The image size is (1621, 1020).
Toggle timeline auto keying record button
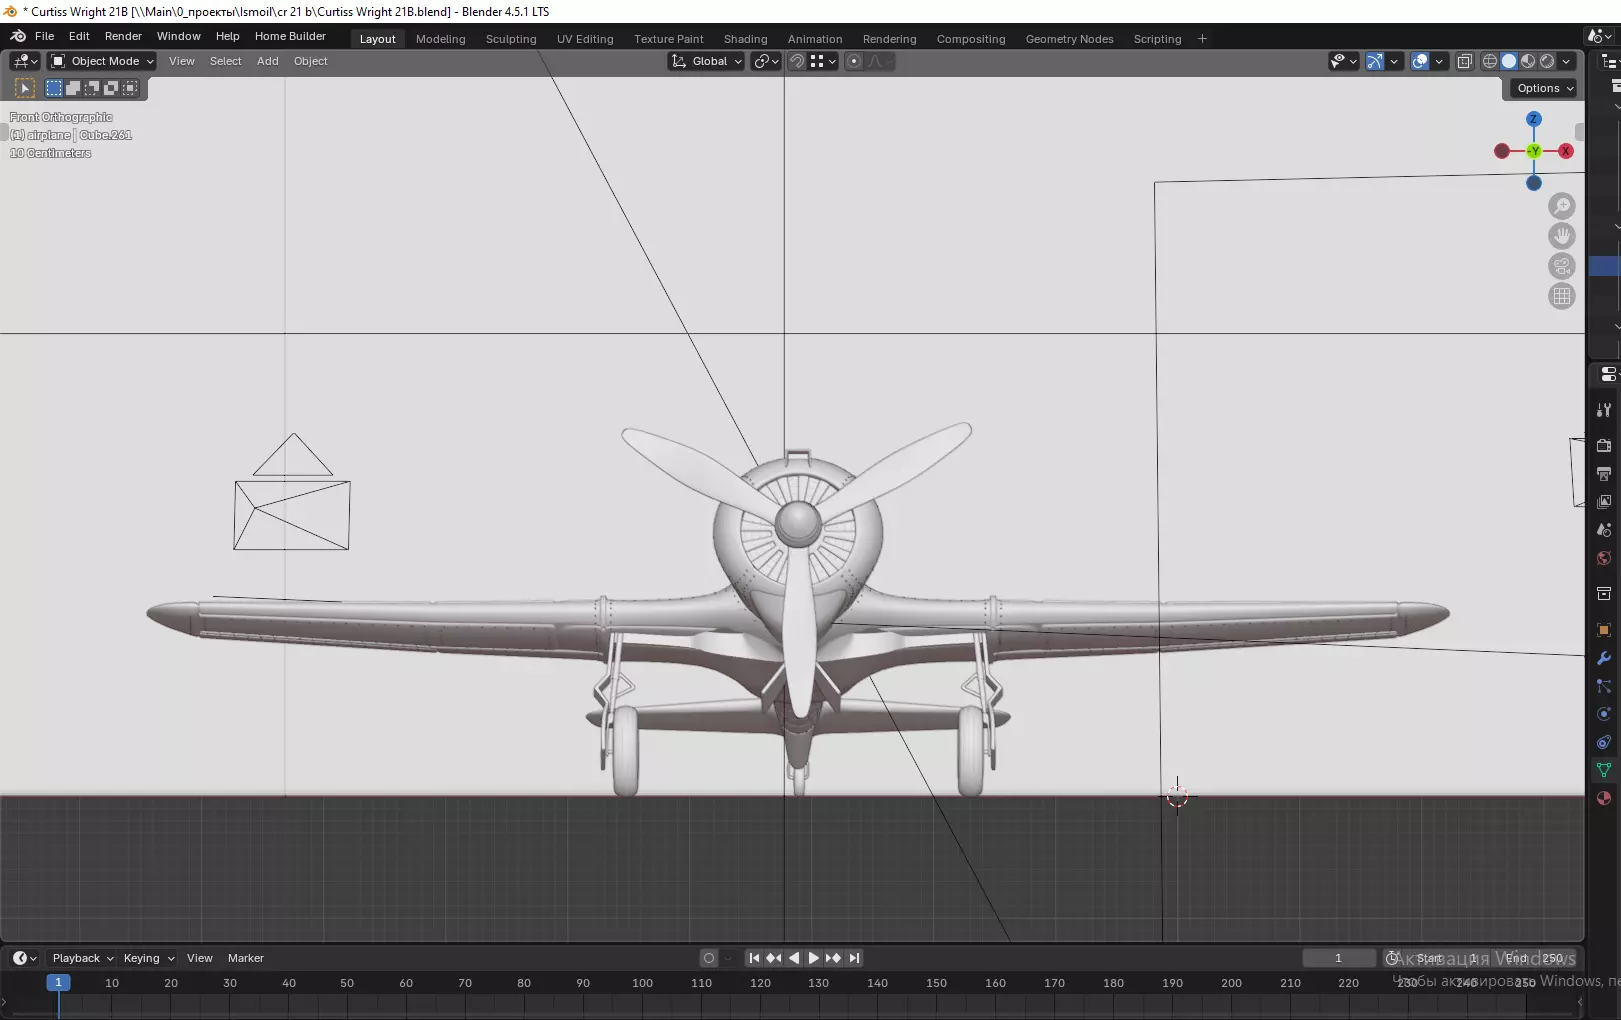[709, 958]
